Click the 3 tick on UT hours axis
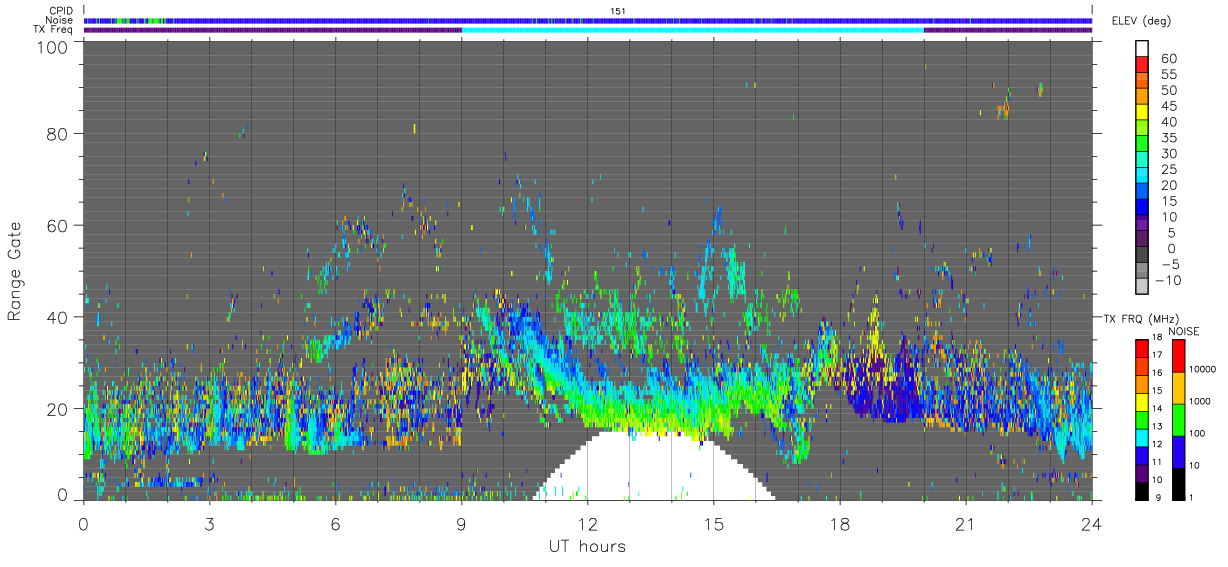 (x=210, y=523)
